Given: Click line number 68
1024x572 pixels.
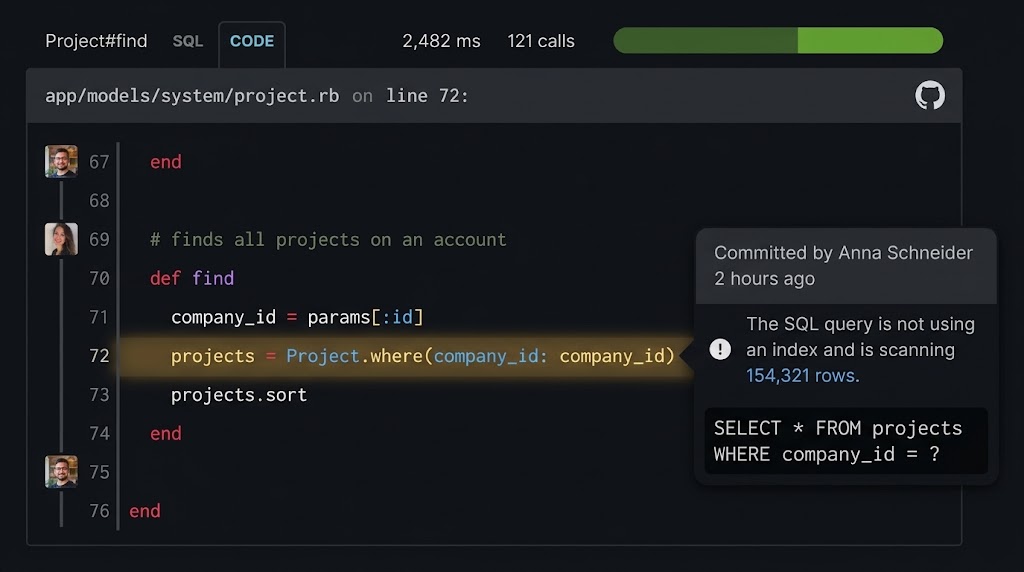Looking at the screenshot, I should coord(99,200).
